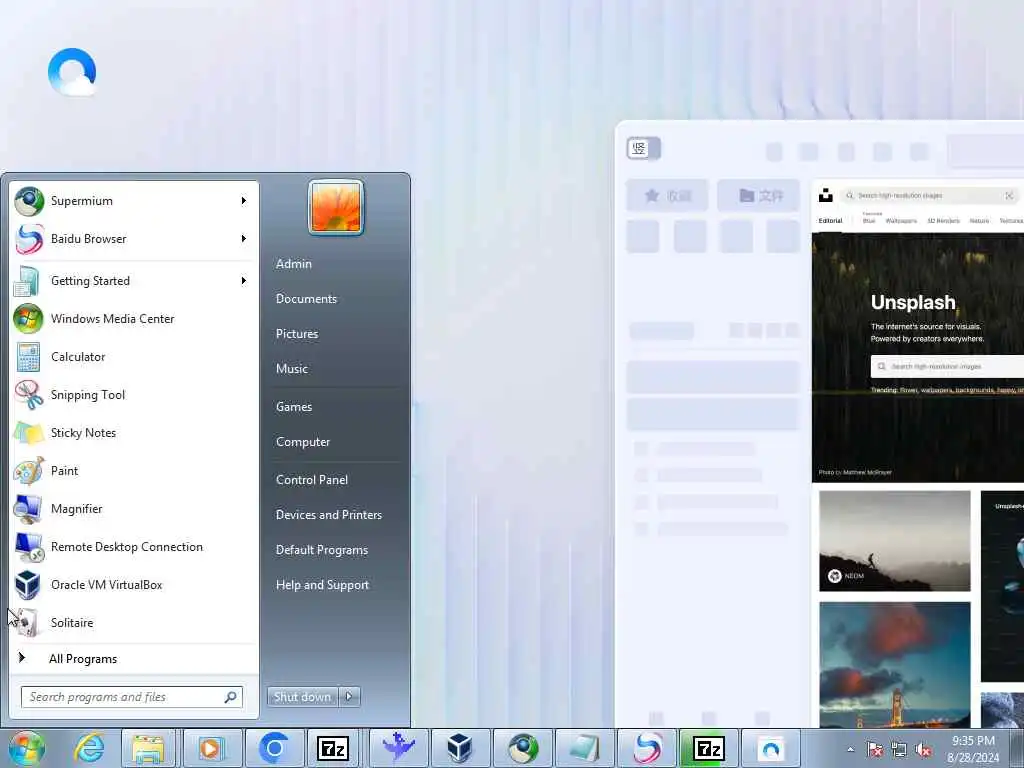Viewport: 1024px width, 768px height.
Task: Click the Search programs and files box
Action: [132, 697]
